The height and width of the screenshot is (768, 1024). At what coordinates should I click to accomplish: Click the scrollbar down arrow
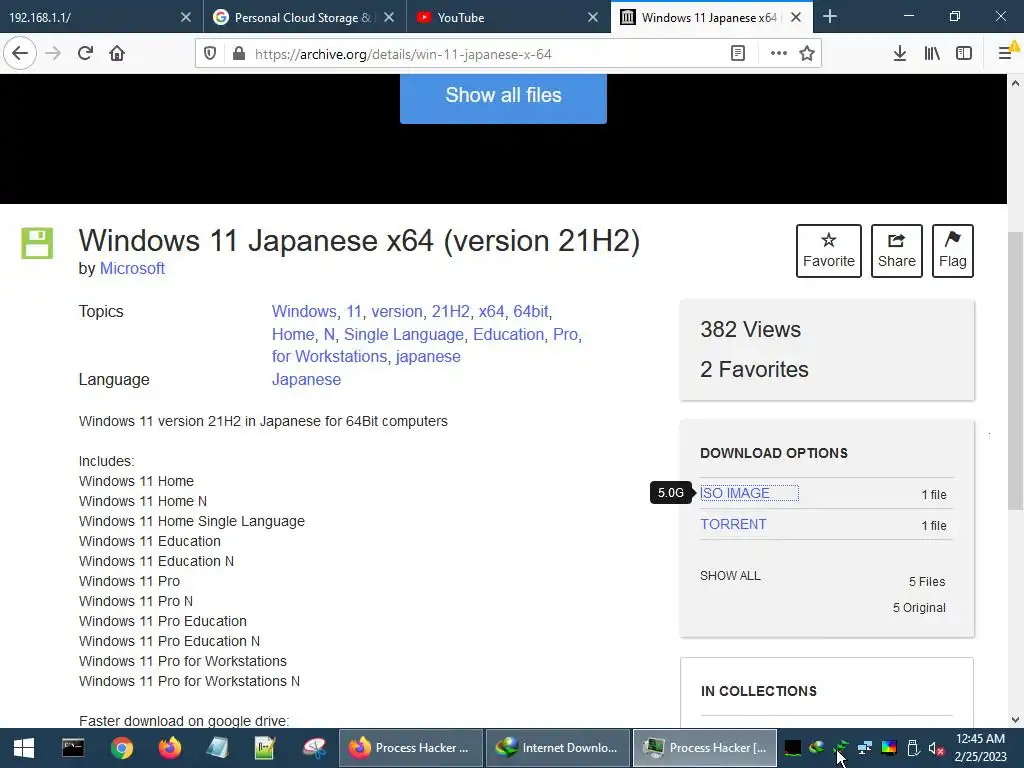1015,720
